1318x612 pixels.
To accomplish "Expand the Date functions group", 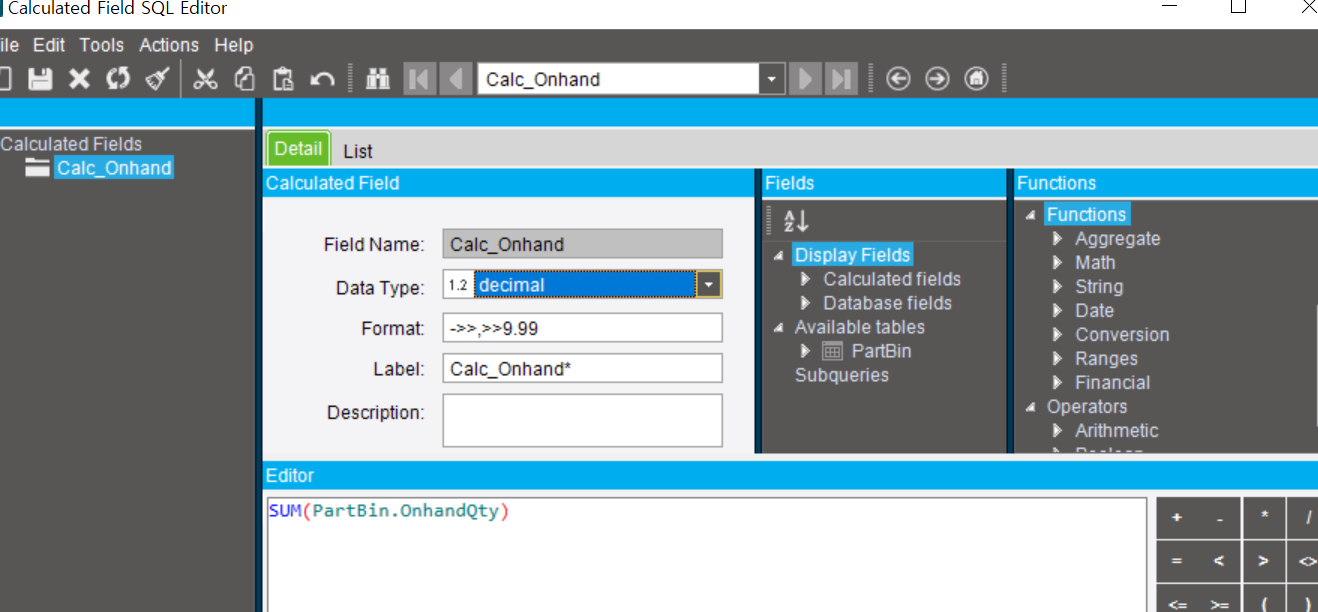I will 1058,311.
